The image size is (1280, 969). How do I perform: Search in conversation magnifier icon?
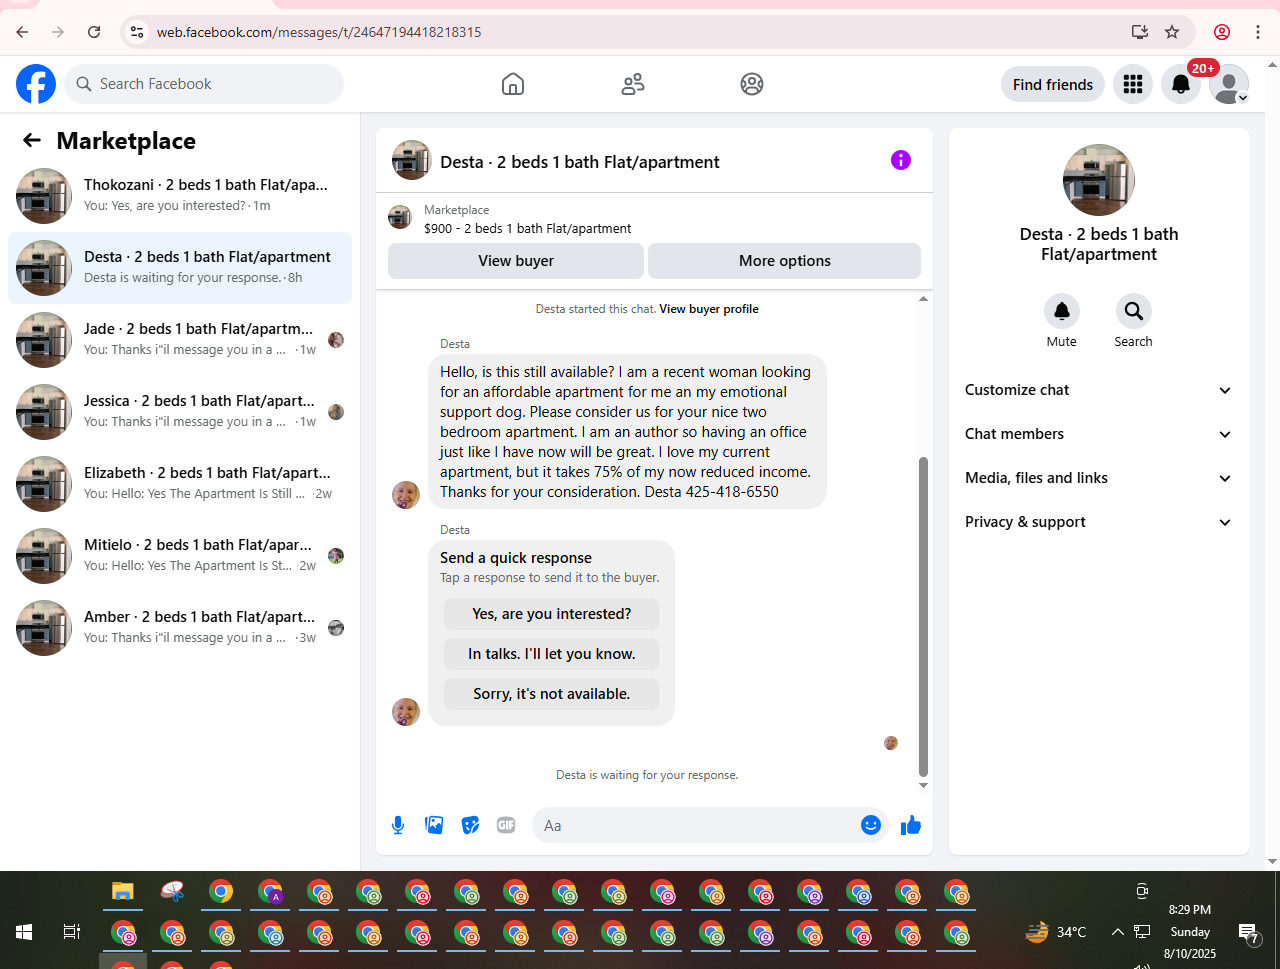pyautogui.click(x=1134, y=311)
